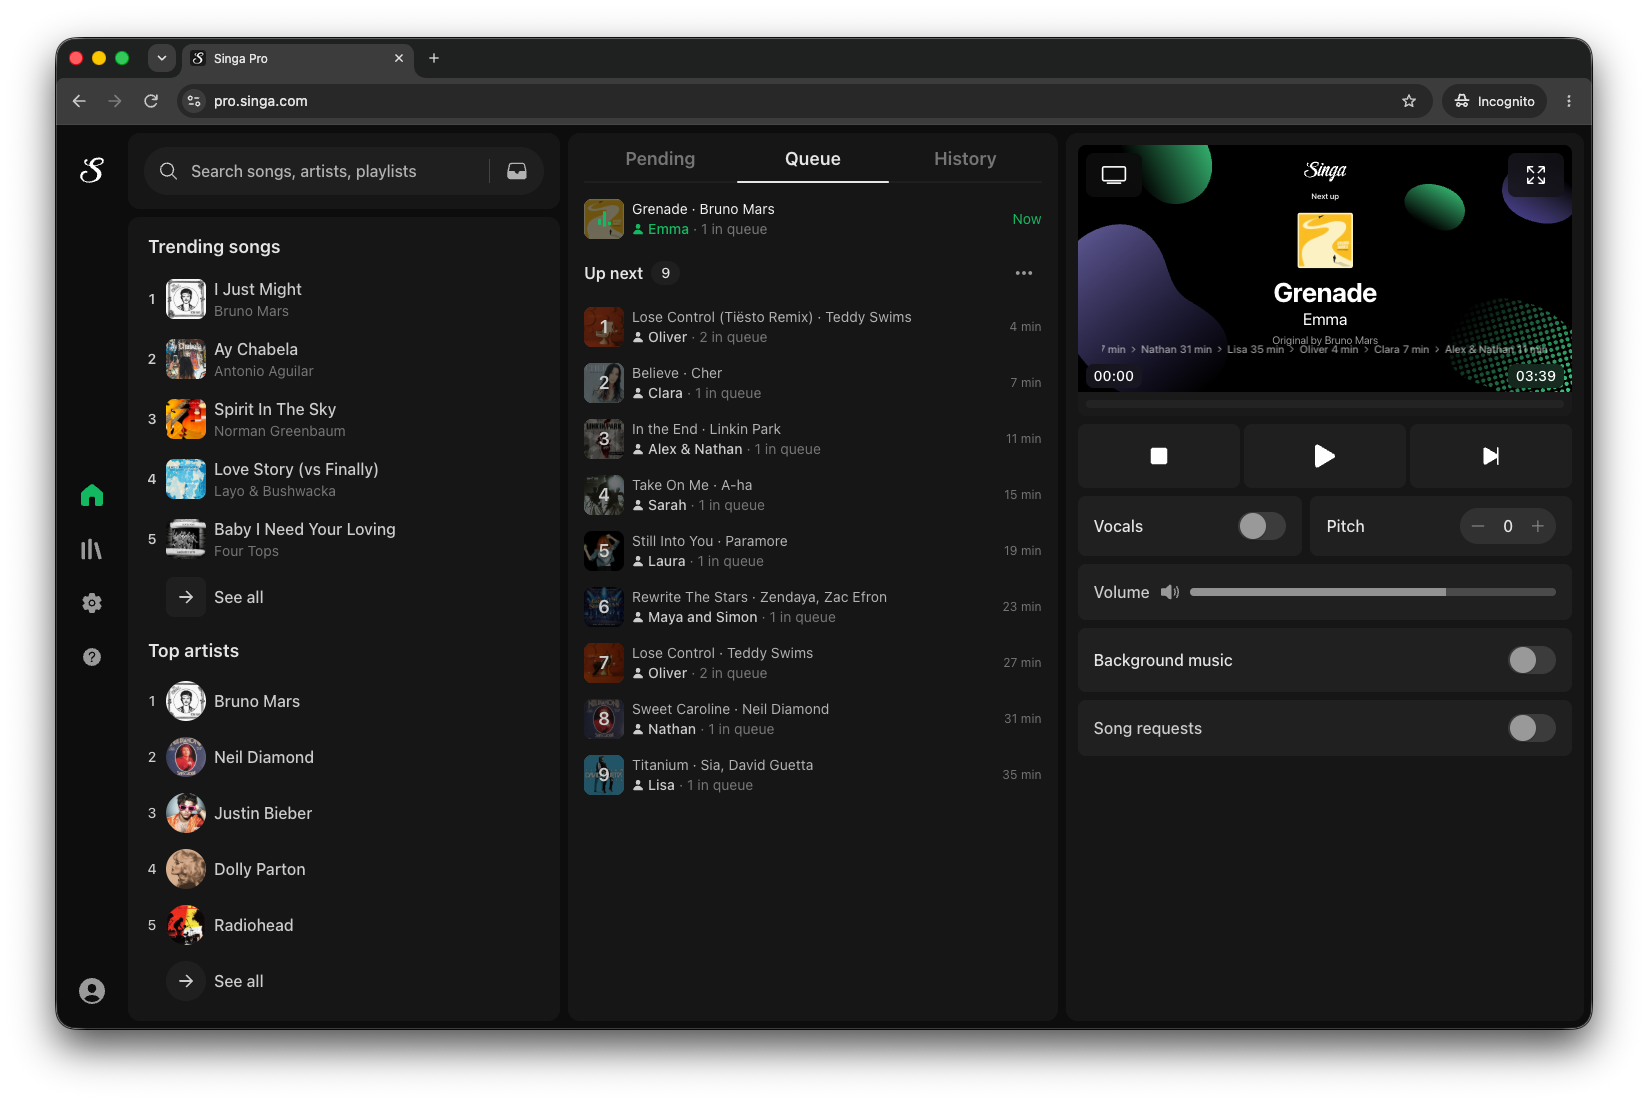Click the Singa logo in the sidebar
Viewport: 1648px width, 1103px height.
[92, 171]
